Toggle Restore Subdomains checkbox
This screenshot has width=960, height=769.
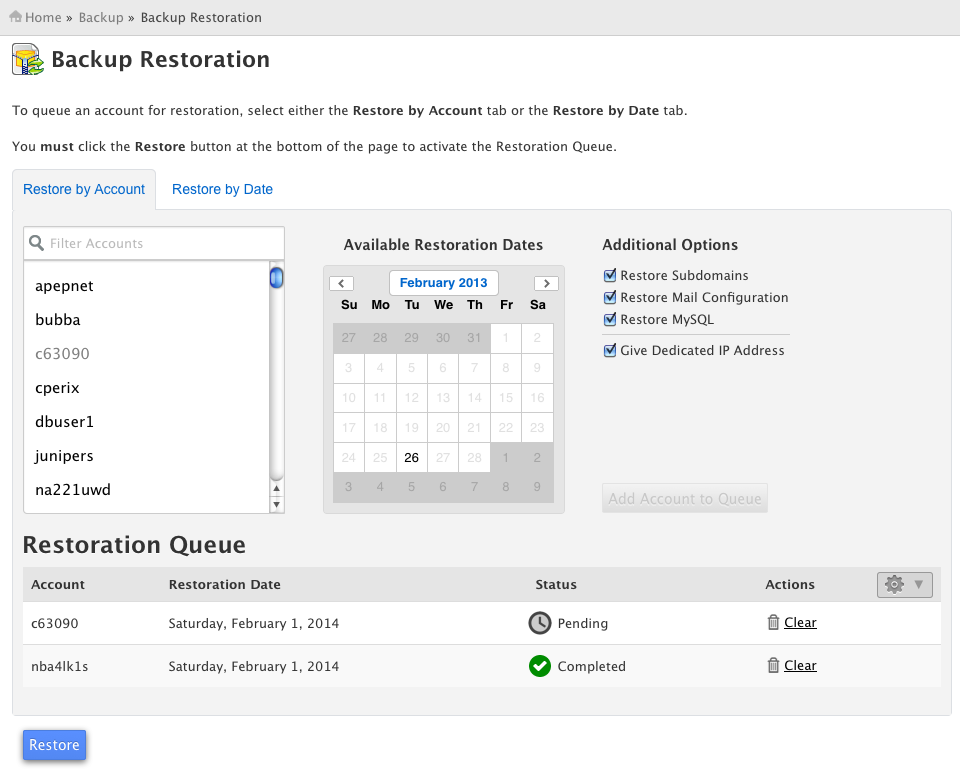tap(610, 275)
